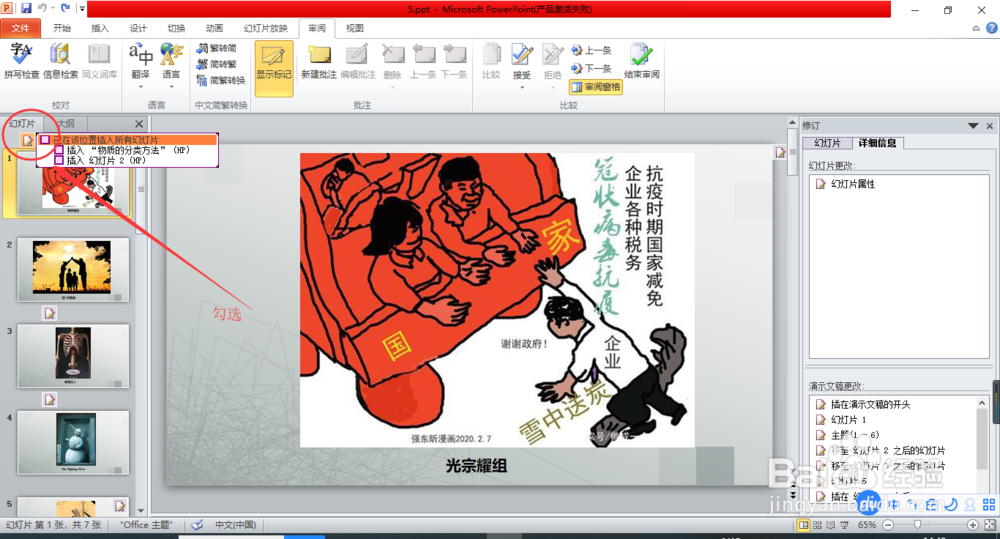1000x539 pixels.
Task: Convert text with 简转繁
Action: point(217,64)
